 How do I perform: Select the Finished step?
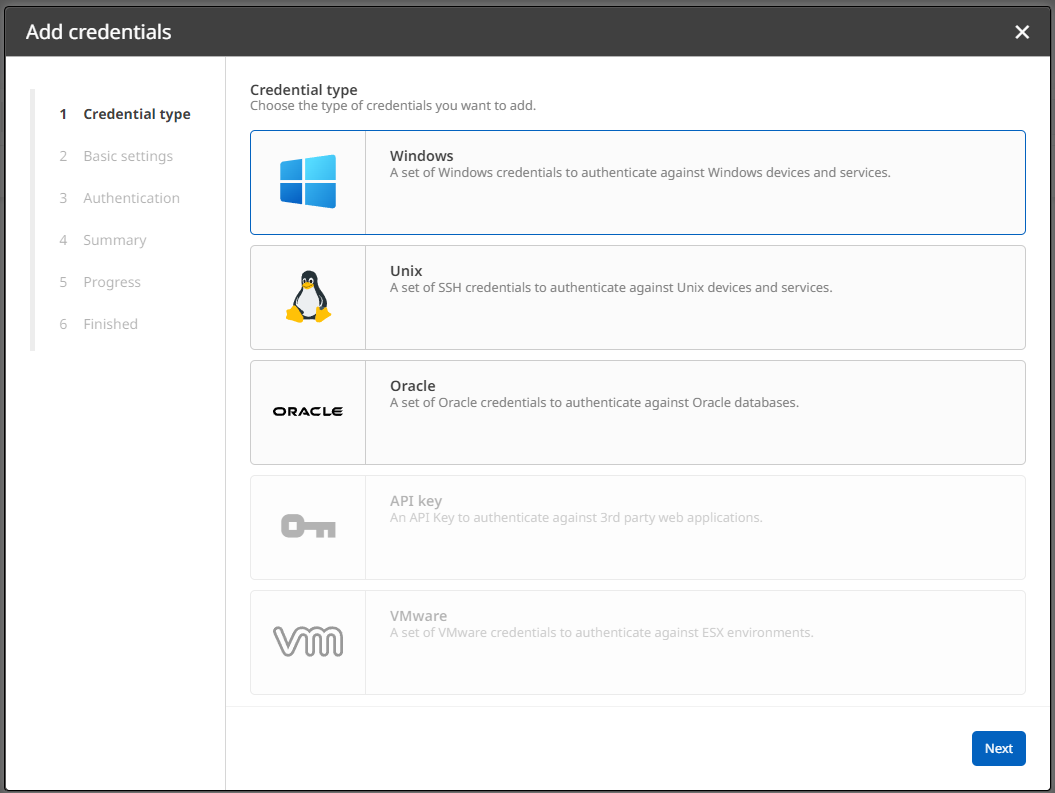110,324
